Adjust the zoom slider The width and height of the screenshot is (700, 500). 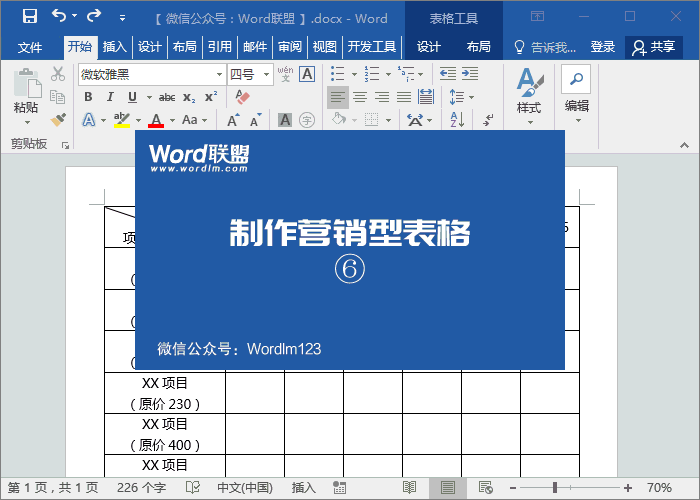click(x=555, y=488)
